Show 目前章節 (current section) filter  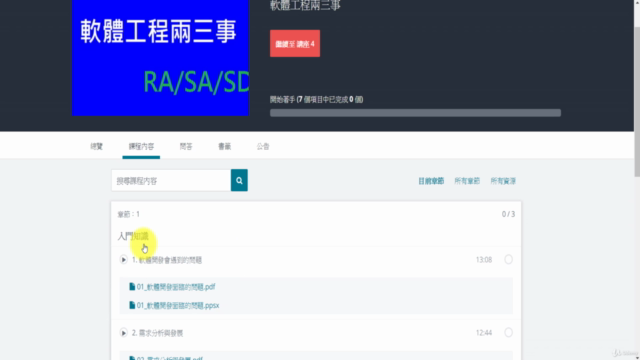click(431, 181)
